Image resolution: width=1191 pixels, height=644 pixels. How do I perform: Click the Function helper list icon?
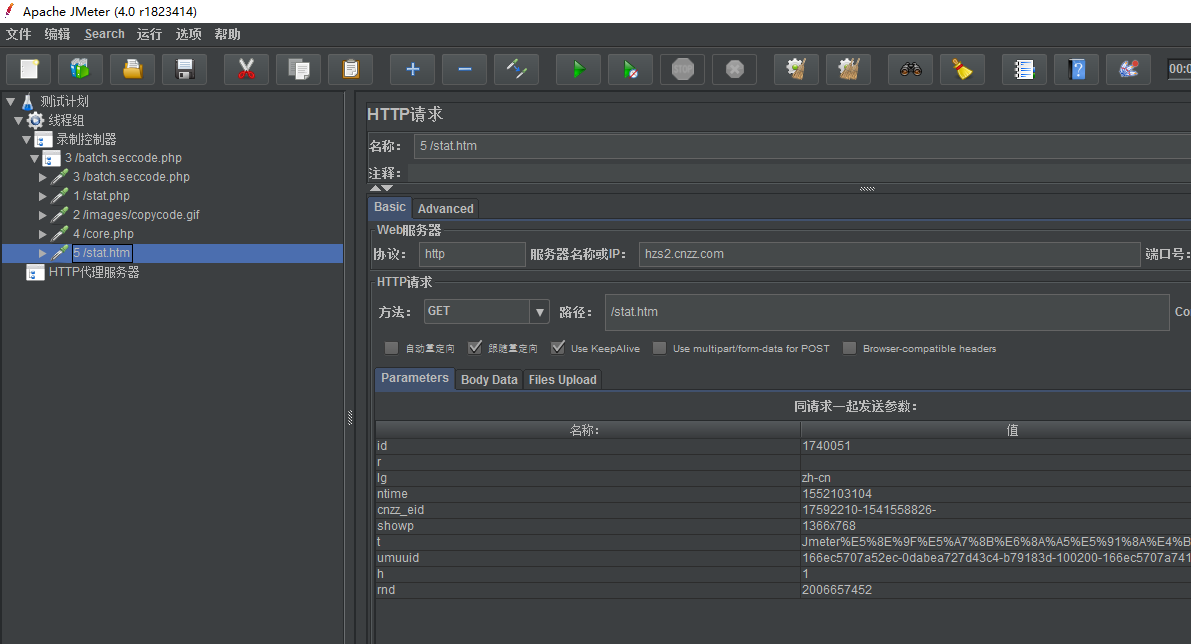1023,69
